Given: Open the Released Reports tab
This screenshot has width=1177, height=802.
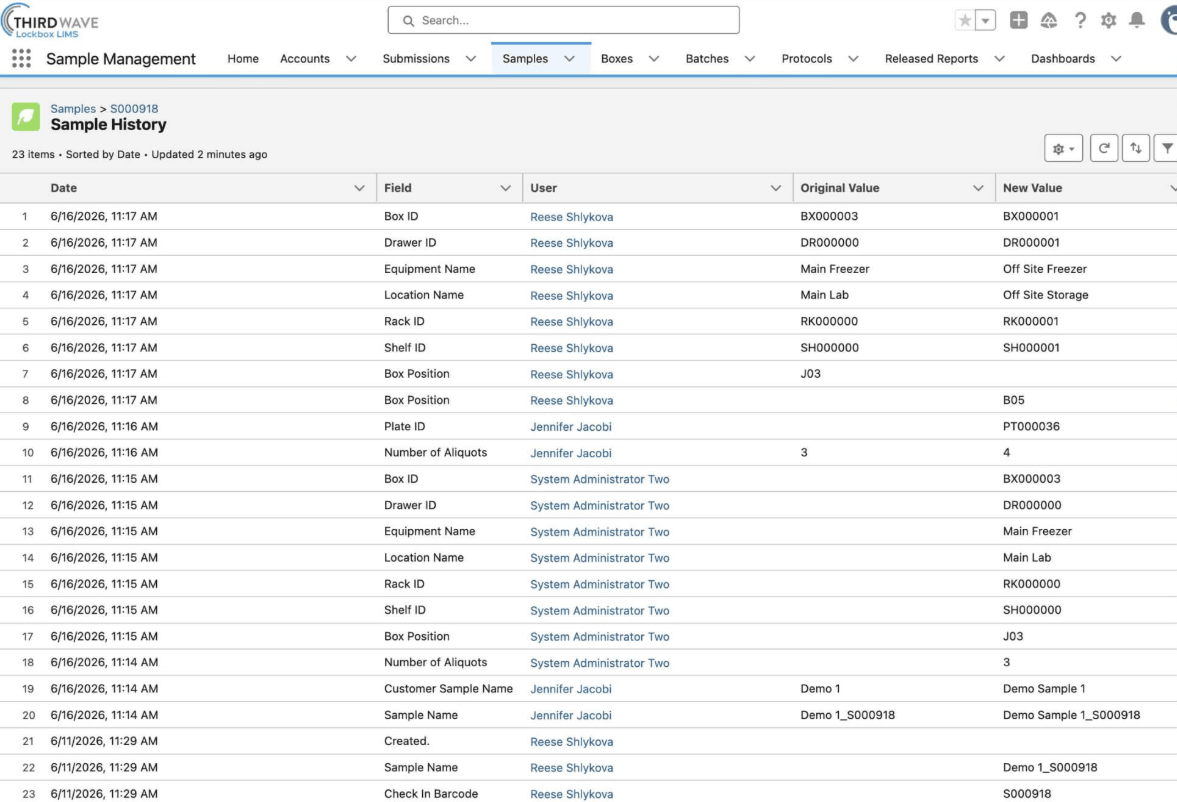Looking at the screenshot, I should click(932, 59).
